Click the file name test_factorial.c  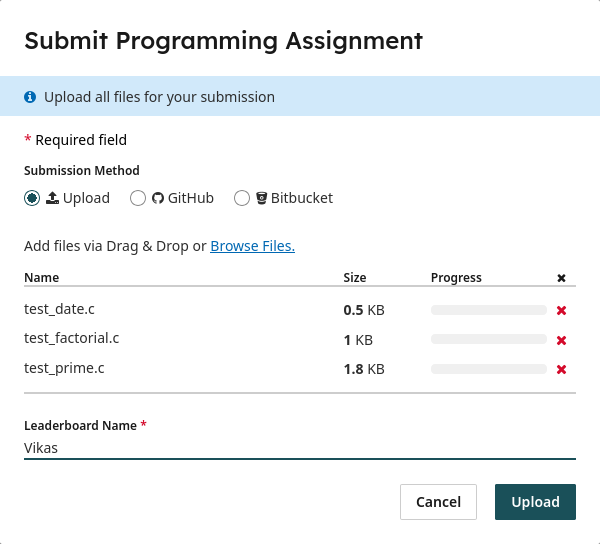tap(72, 338)
